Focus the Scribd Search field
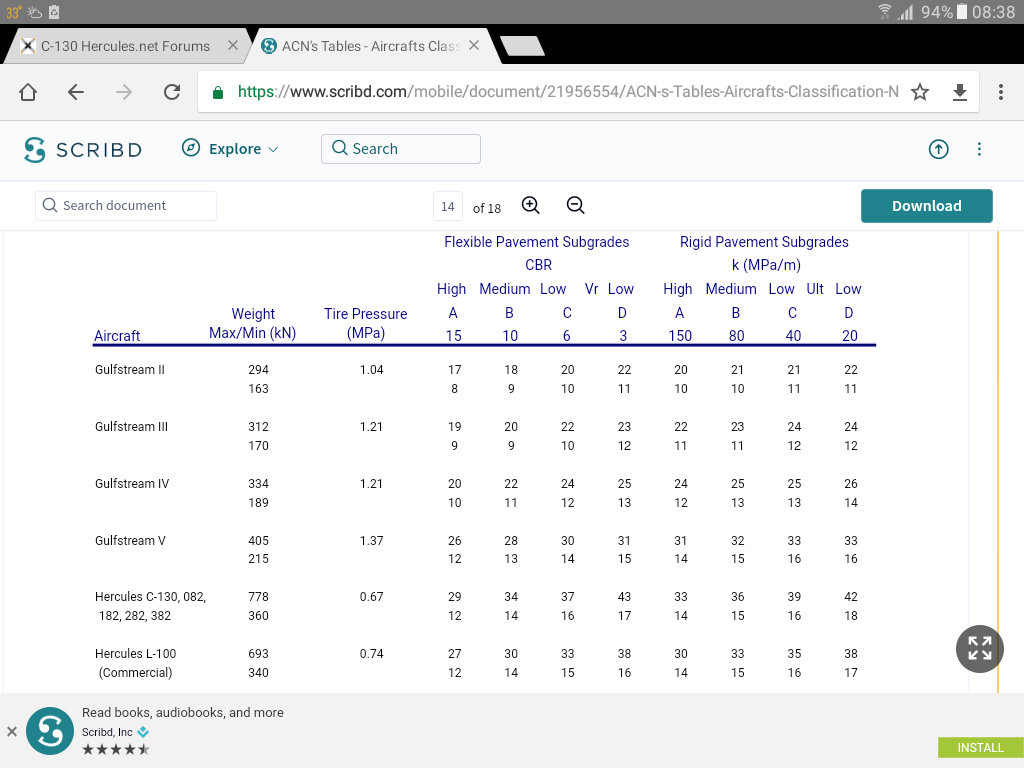 pos(401,149)
